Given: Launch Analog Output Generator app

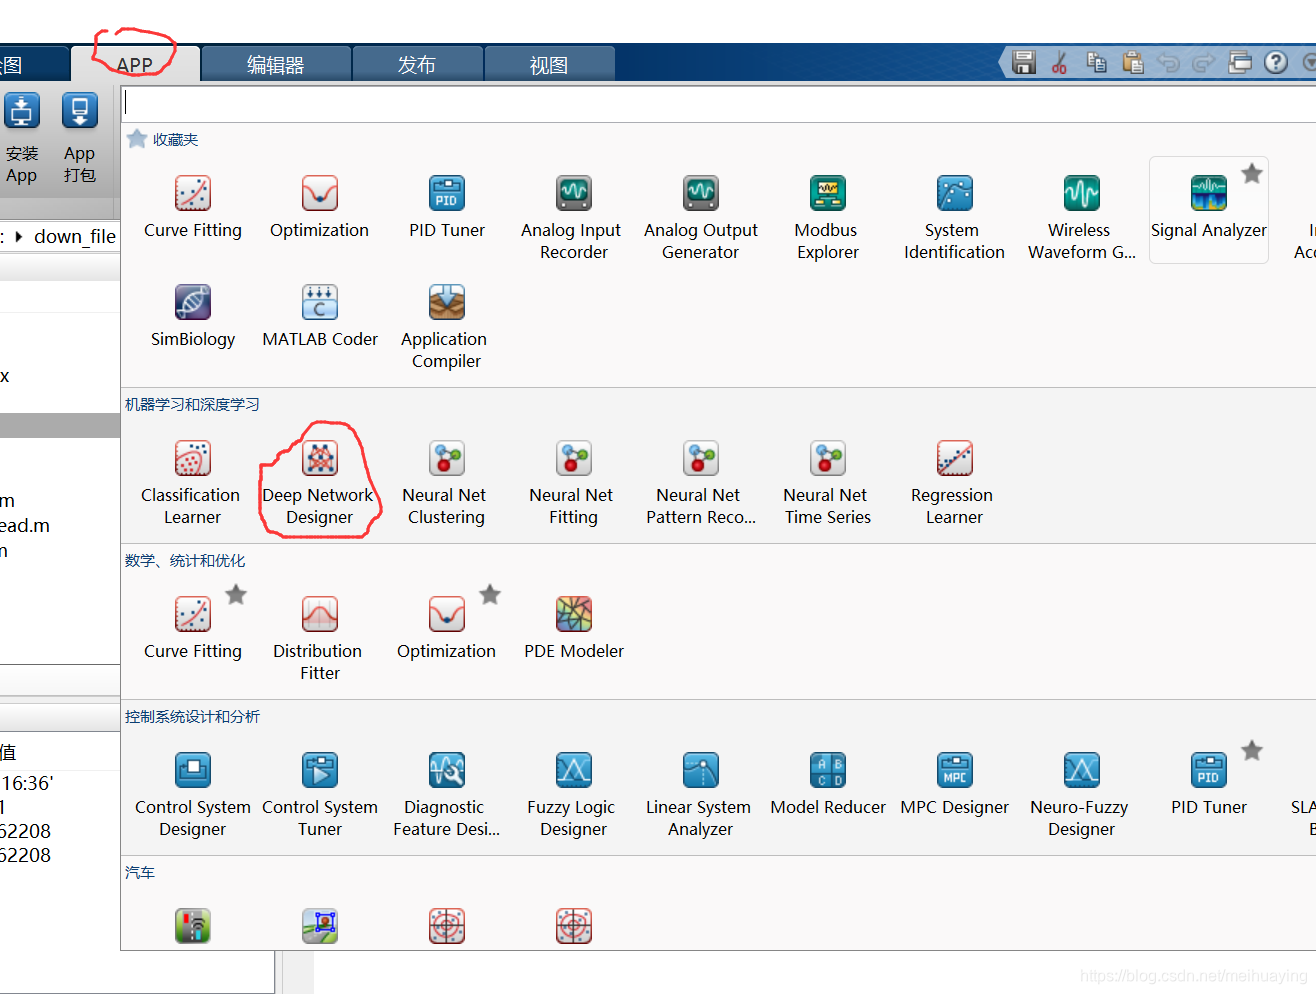Looking at the screenshot, I should pos(700,218).
